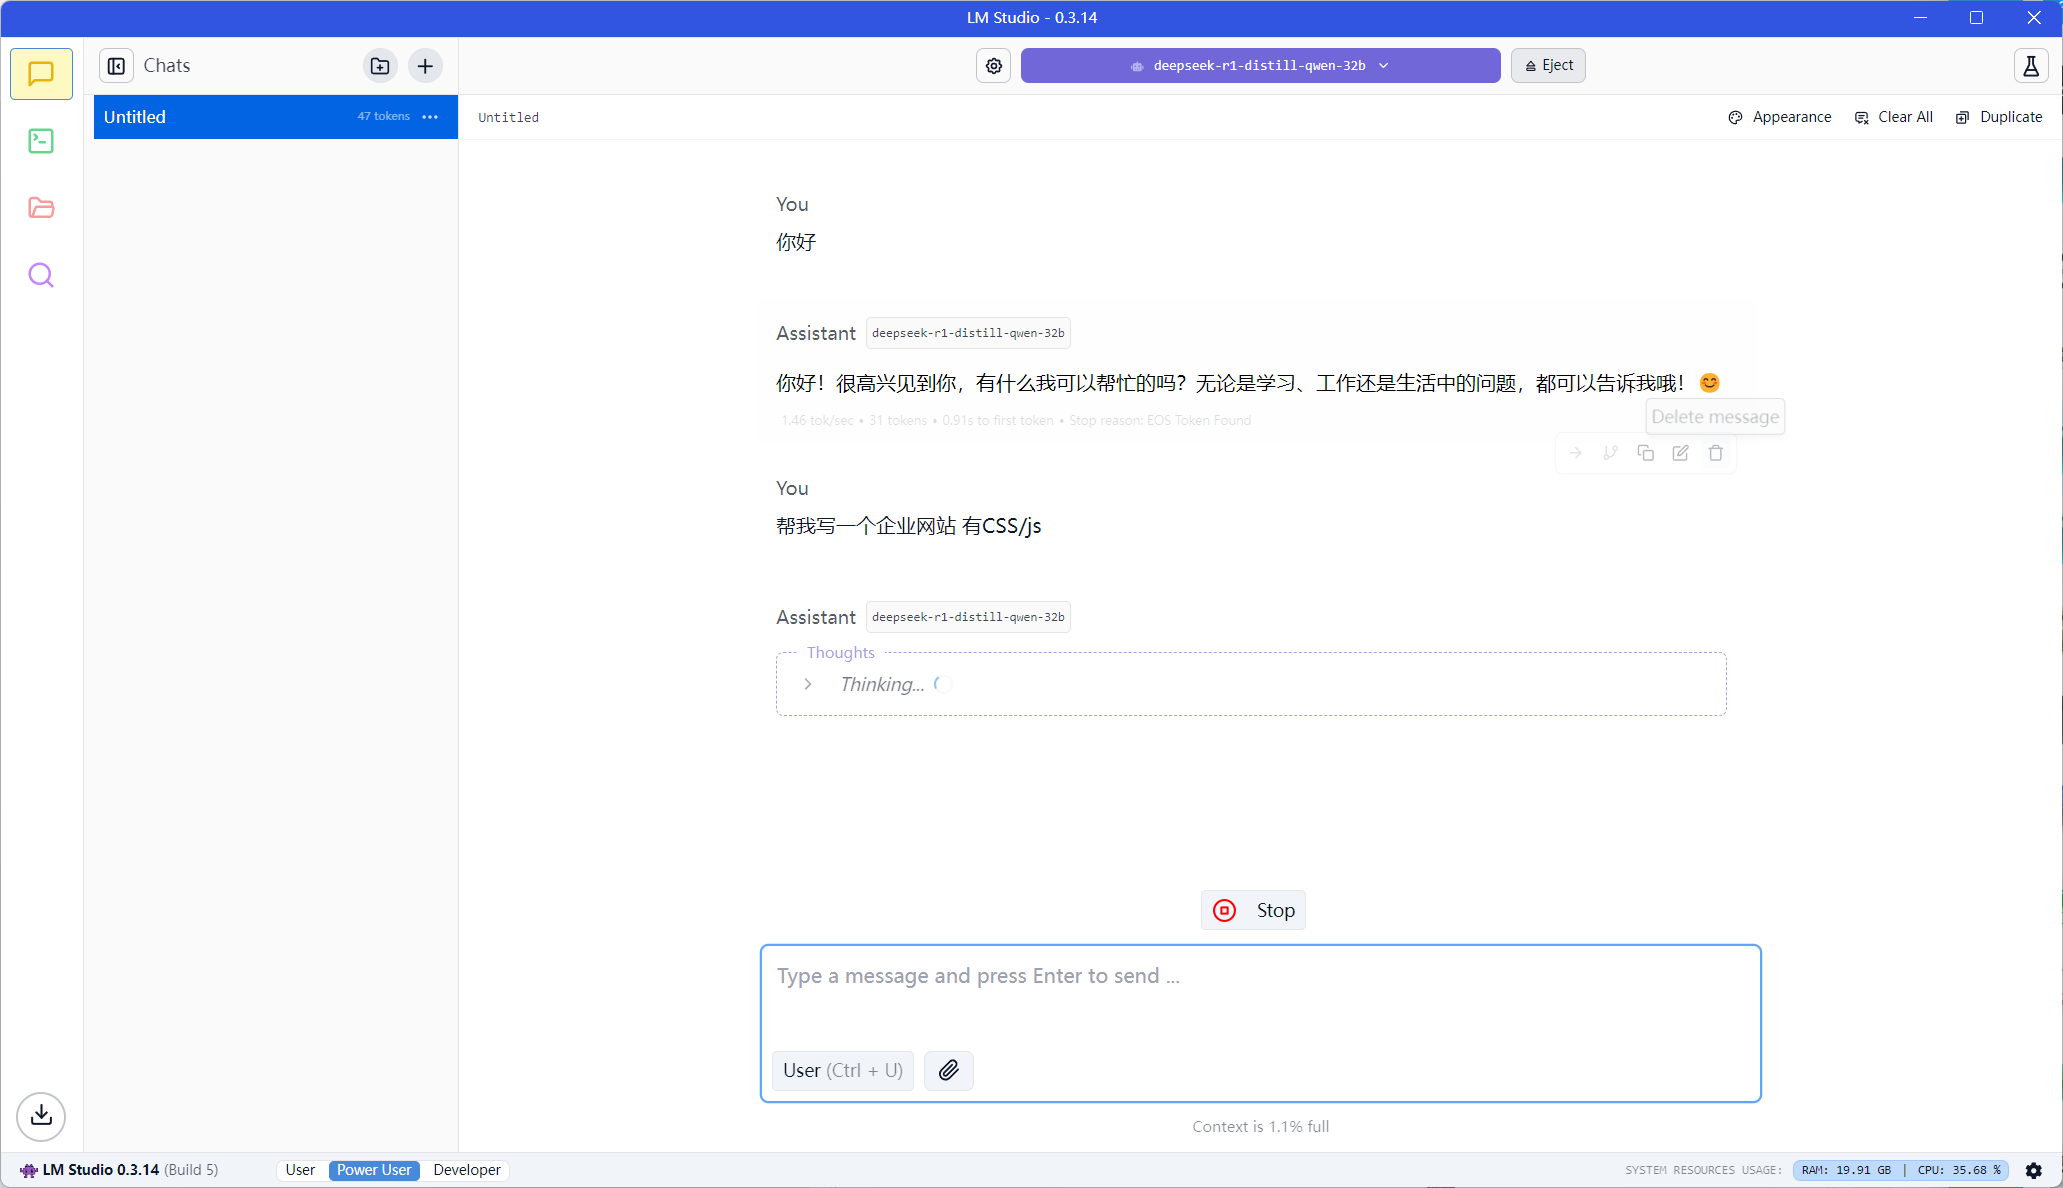The width and height of the screenshot is (2063, 1188).
Task: Click the Chats panel heading
Action: (167, 66)
